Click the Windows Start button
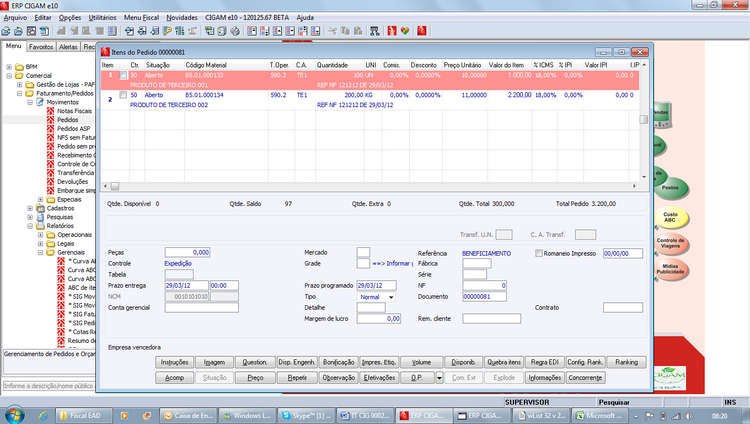The width and height of the screenshot is (750, 424). (x=16, y=414)
